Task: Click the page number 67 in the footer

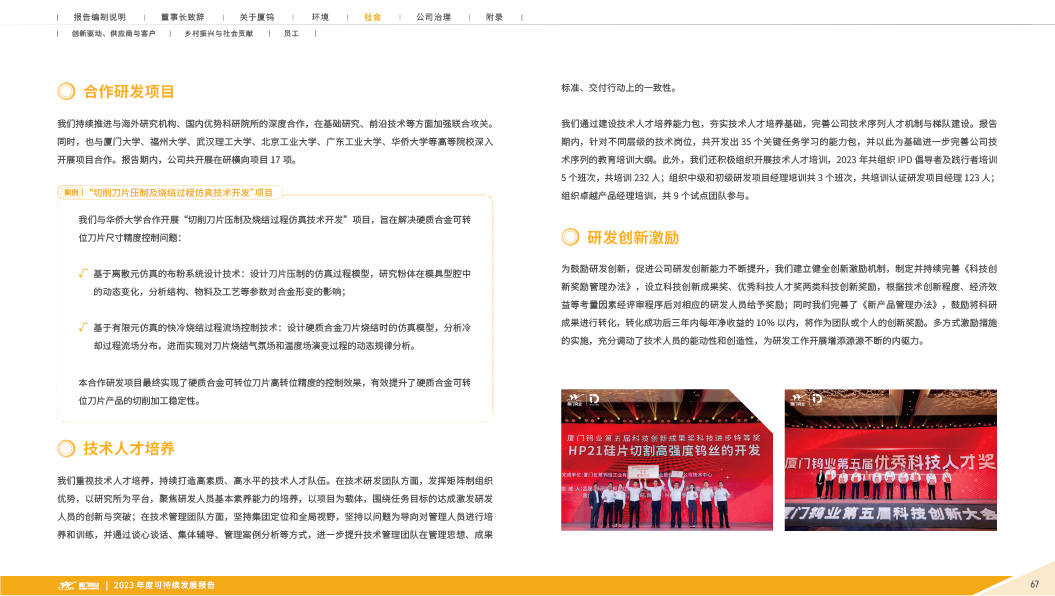Action: coord(1034,584)
